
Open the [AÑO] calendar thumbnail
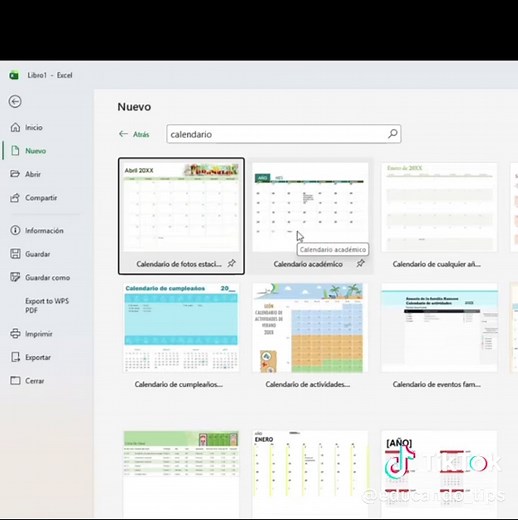tap(439, 474)
